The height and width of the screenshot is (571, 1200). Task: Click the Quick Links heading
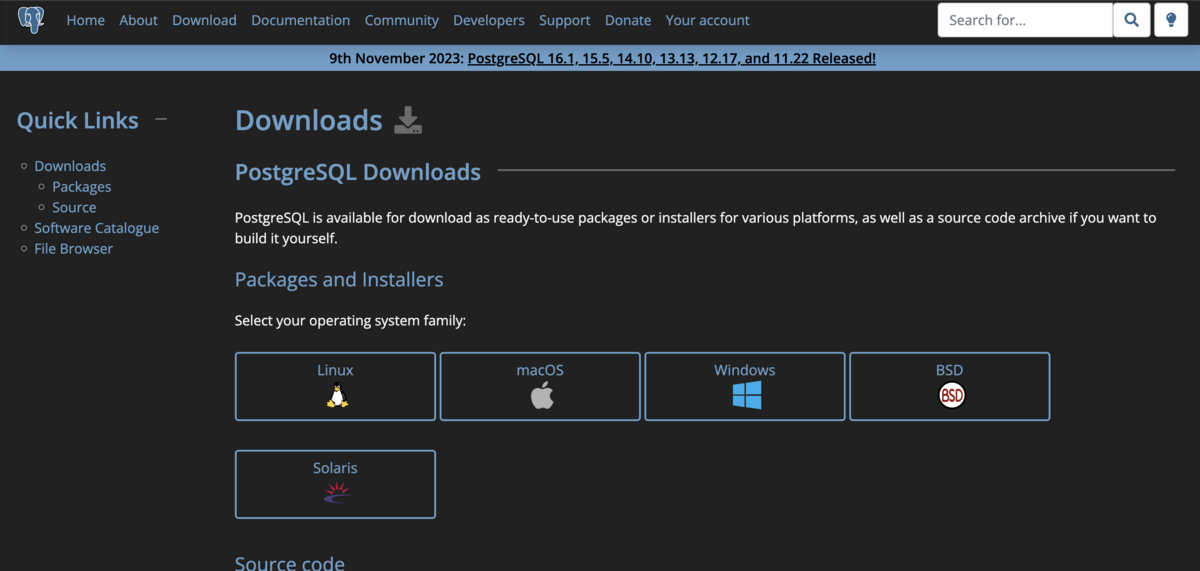point(78,120)
